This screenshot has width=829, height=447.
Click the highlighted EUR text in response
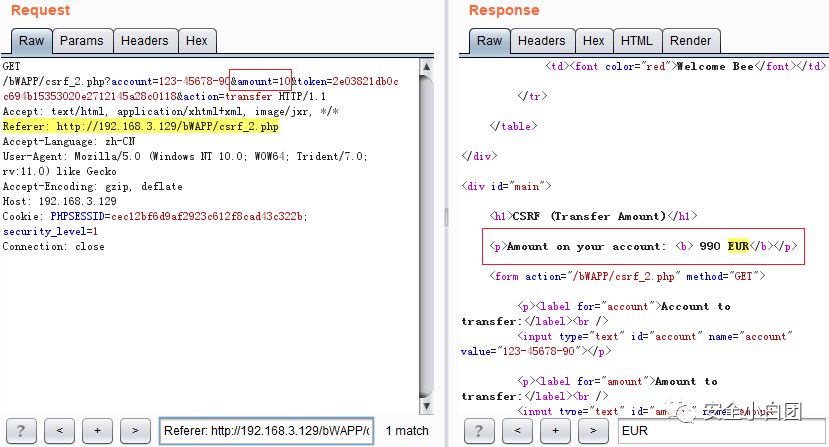738,246
